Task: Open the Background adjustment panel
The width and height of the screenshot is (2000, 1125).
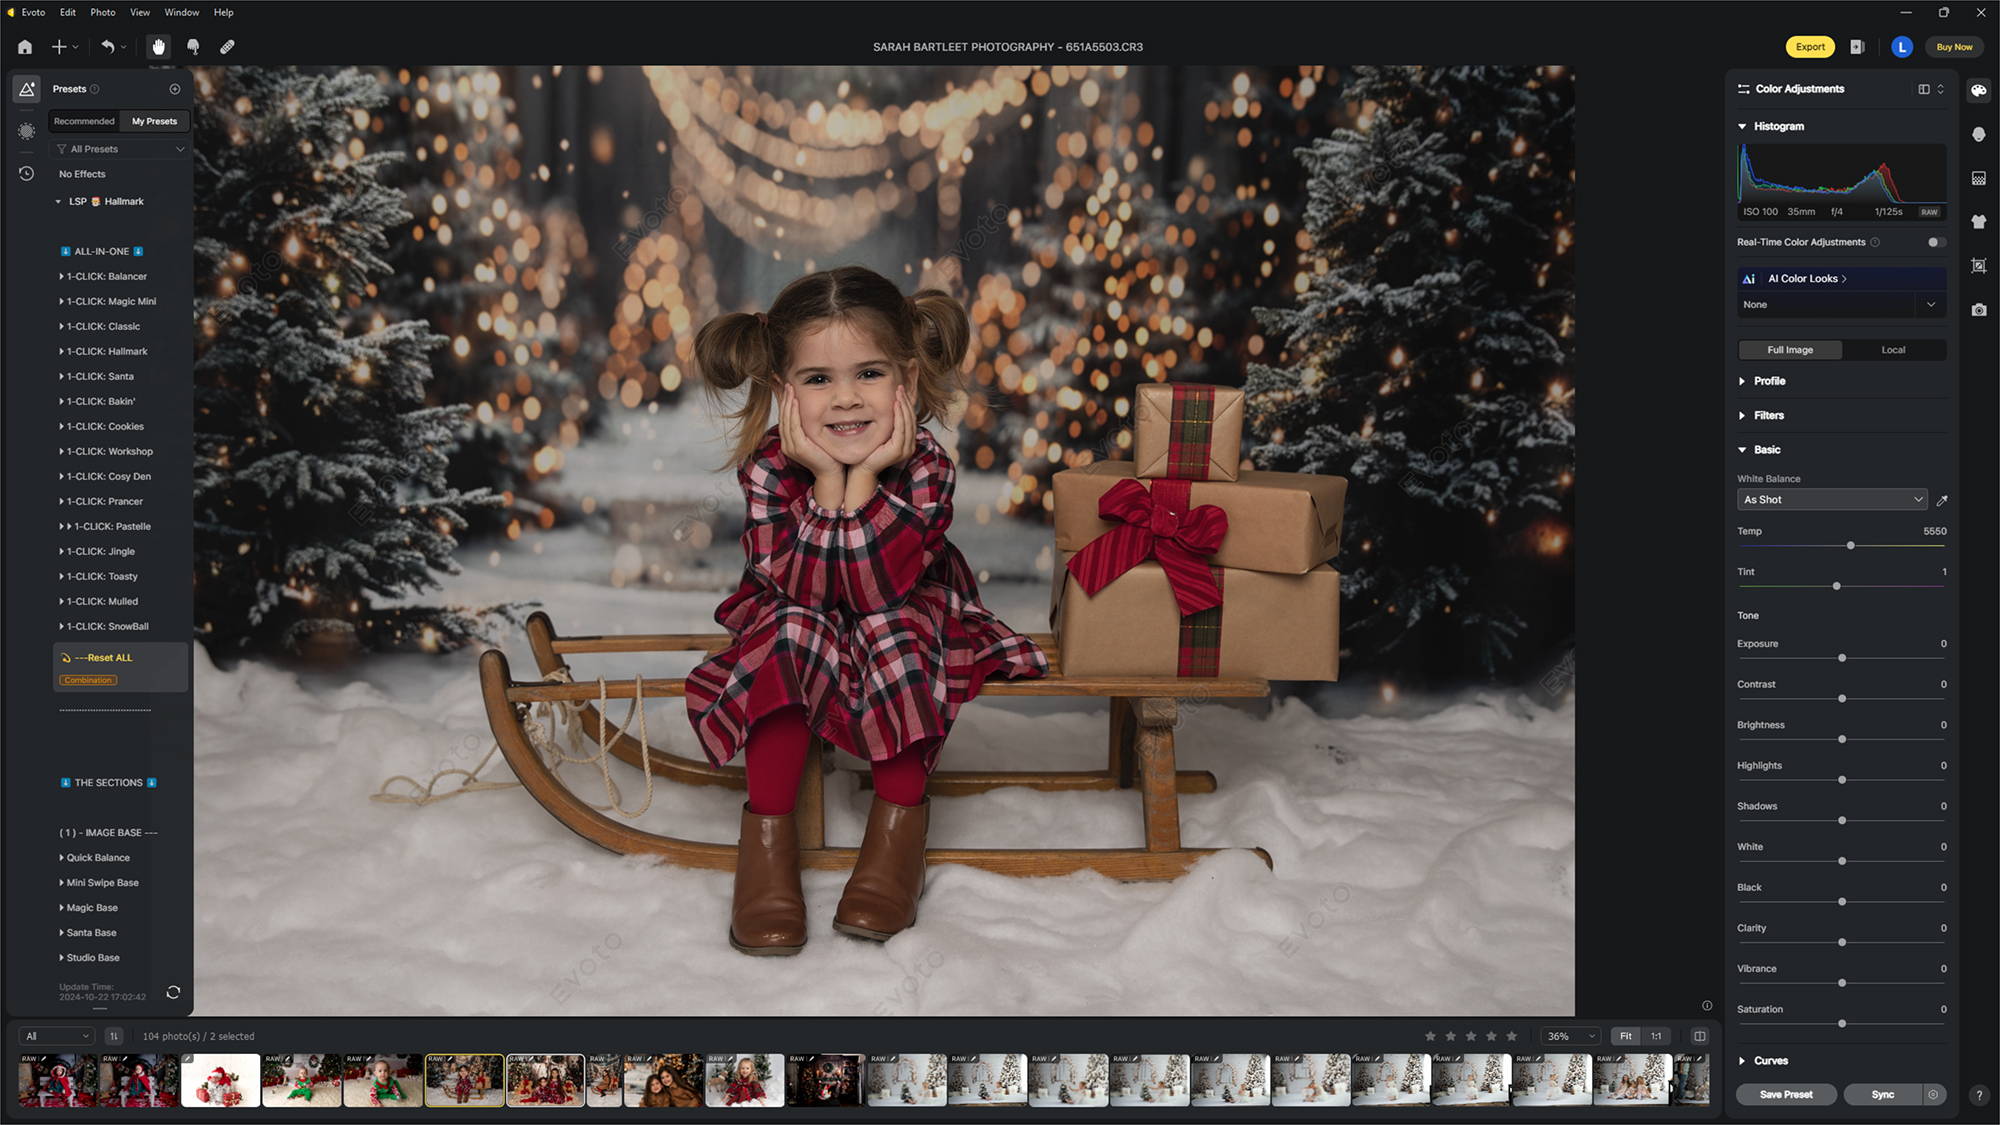Action: pos(1979,178)
